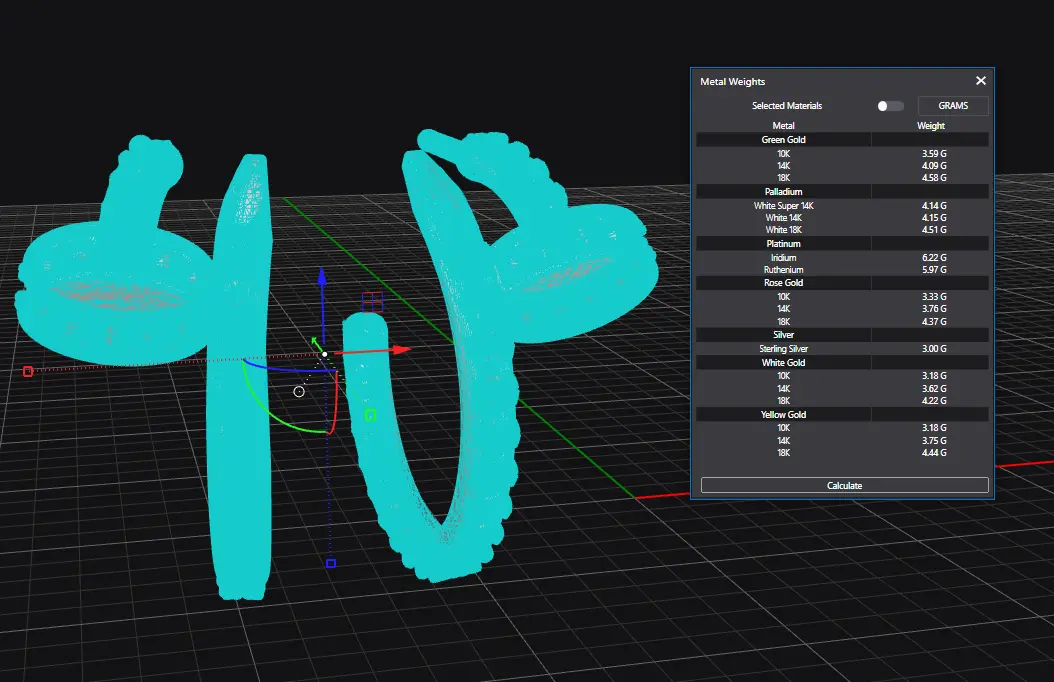
Task: Select the Palladium group header
Action: click(783, 191)
